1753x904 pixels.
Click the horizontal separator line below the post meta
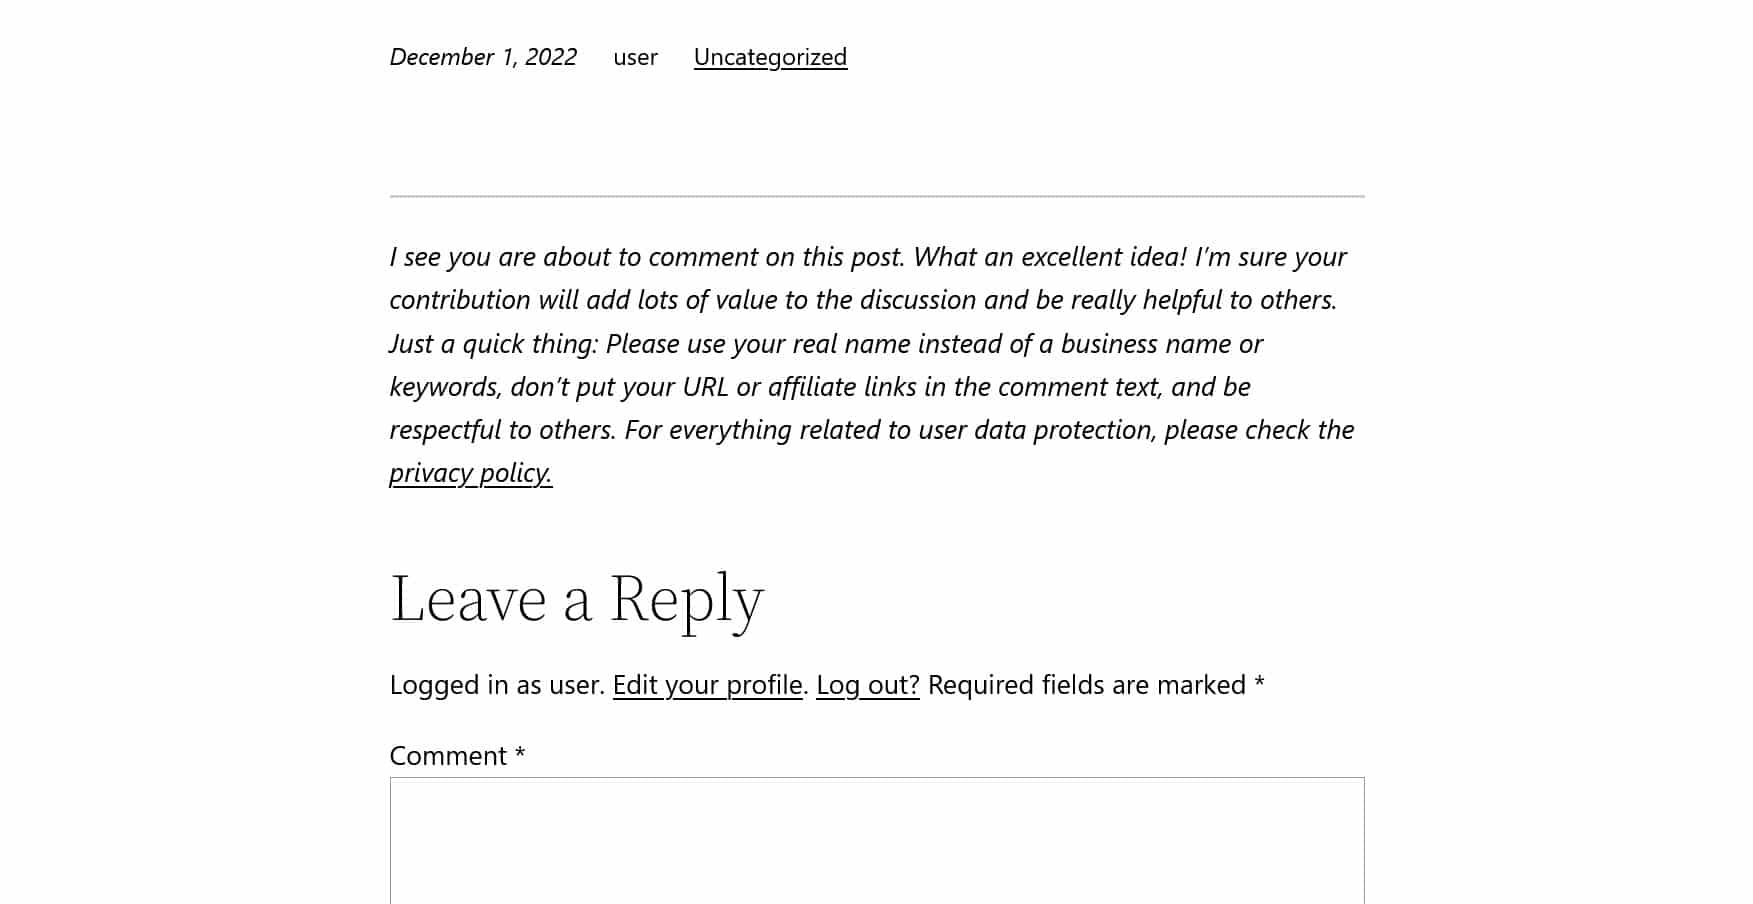(876, 196)
